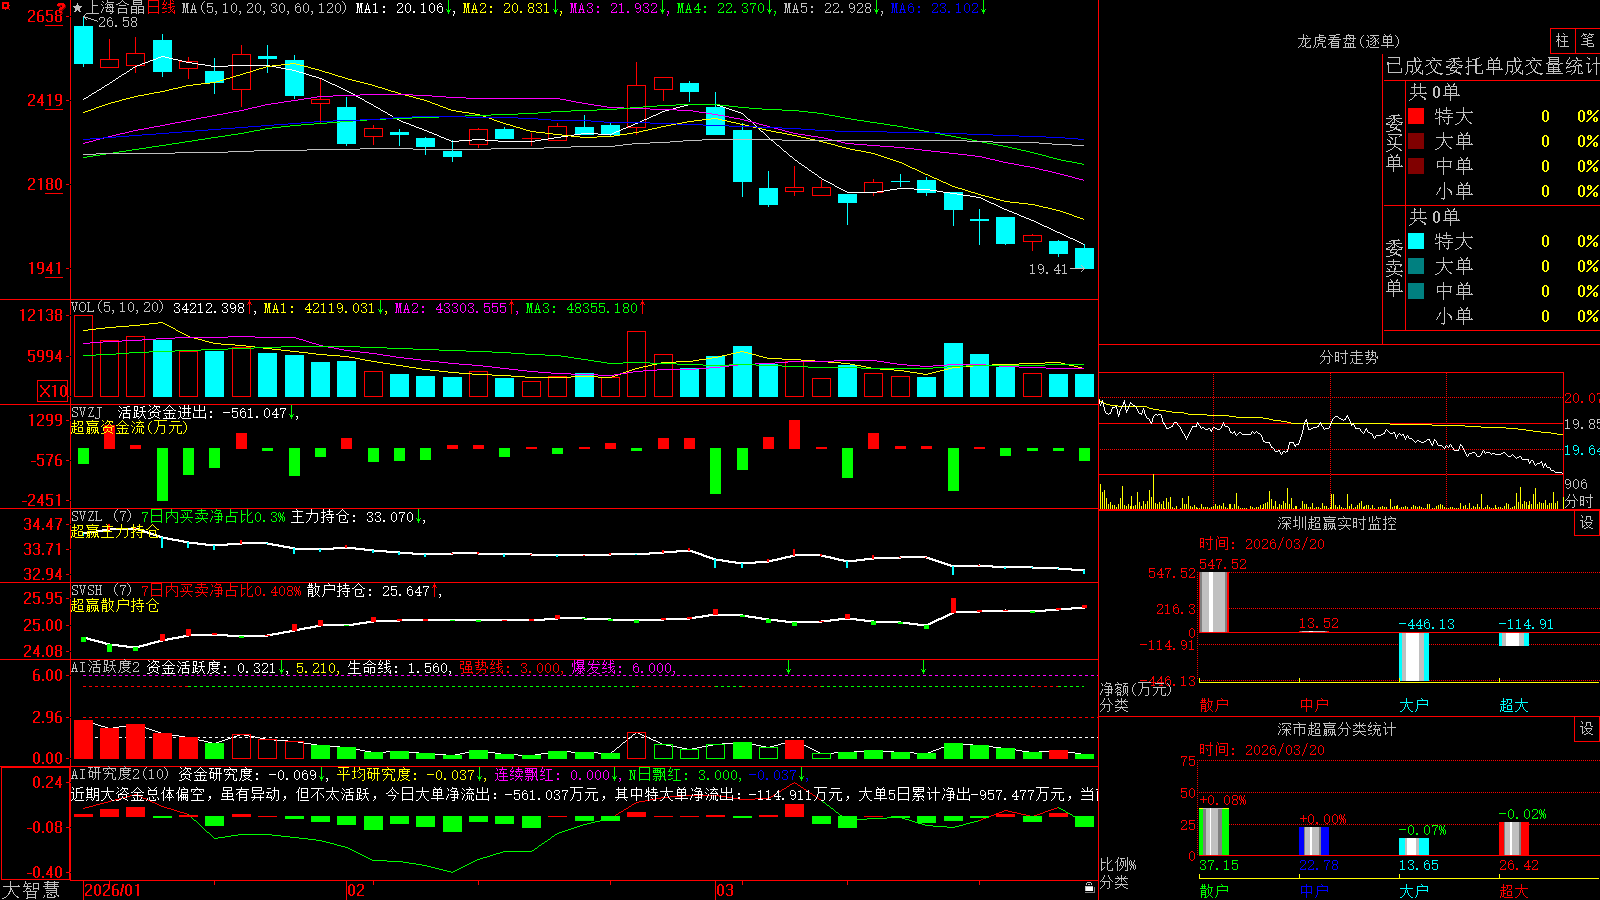This screenshot has width=1600, height=900.
Task: Open 设 settings for 深市超赢分类统计
Action: coord(1587,729)
